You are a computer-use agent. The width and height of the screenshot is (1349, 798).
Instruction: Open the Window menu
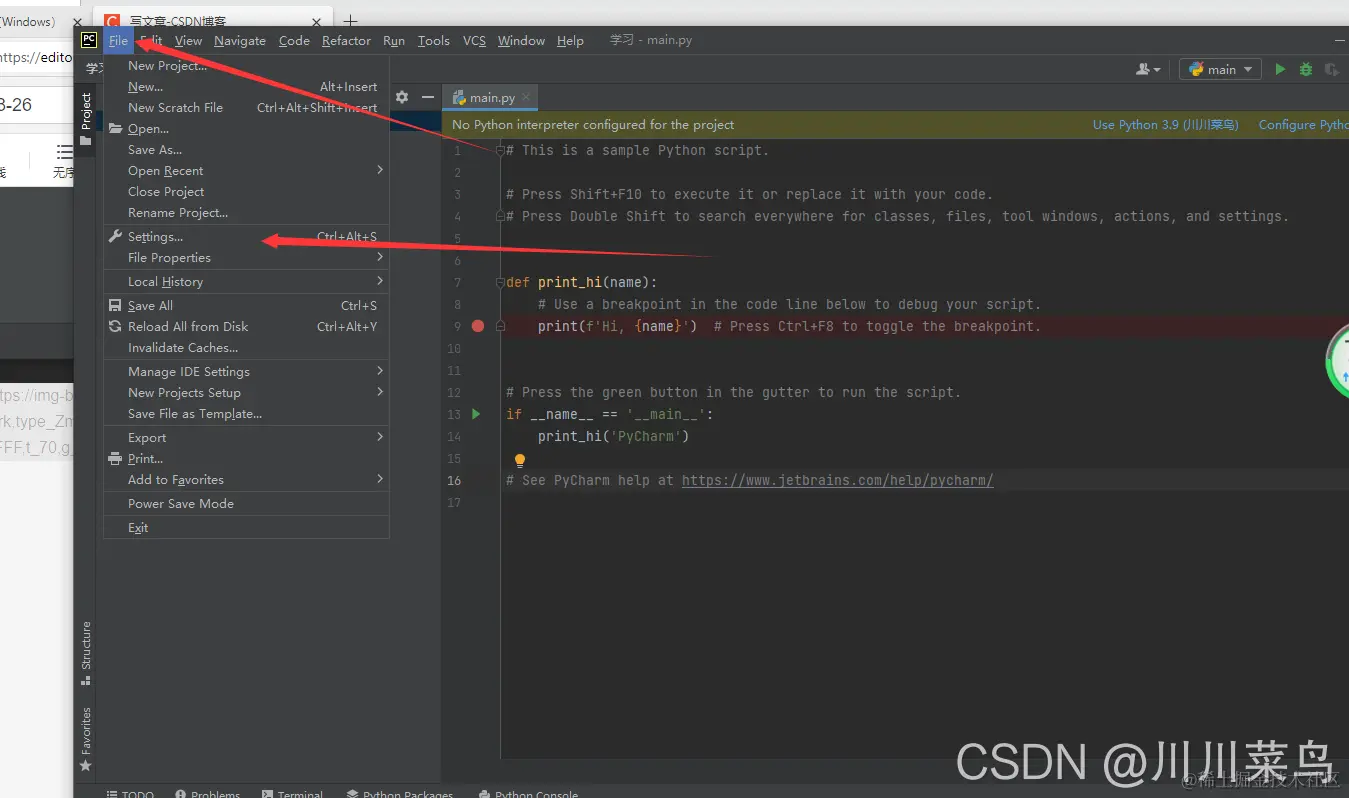[x=521, y=40]
